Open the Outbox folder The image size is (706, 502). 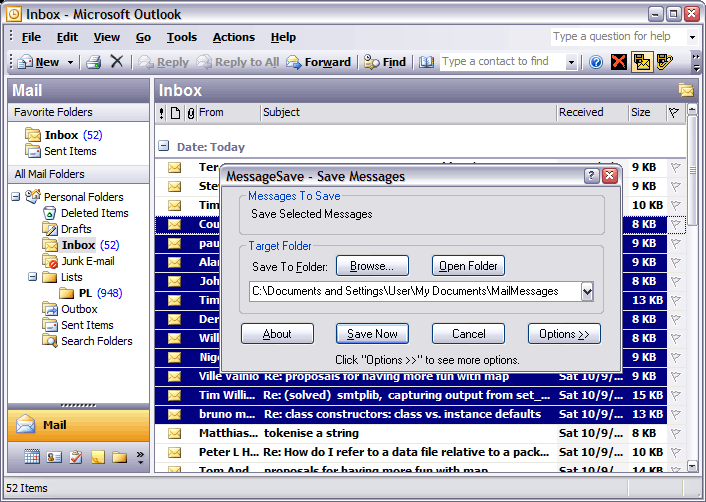click(x=70, y=309)
